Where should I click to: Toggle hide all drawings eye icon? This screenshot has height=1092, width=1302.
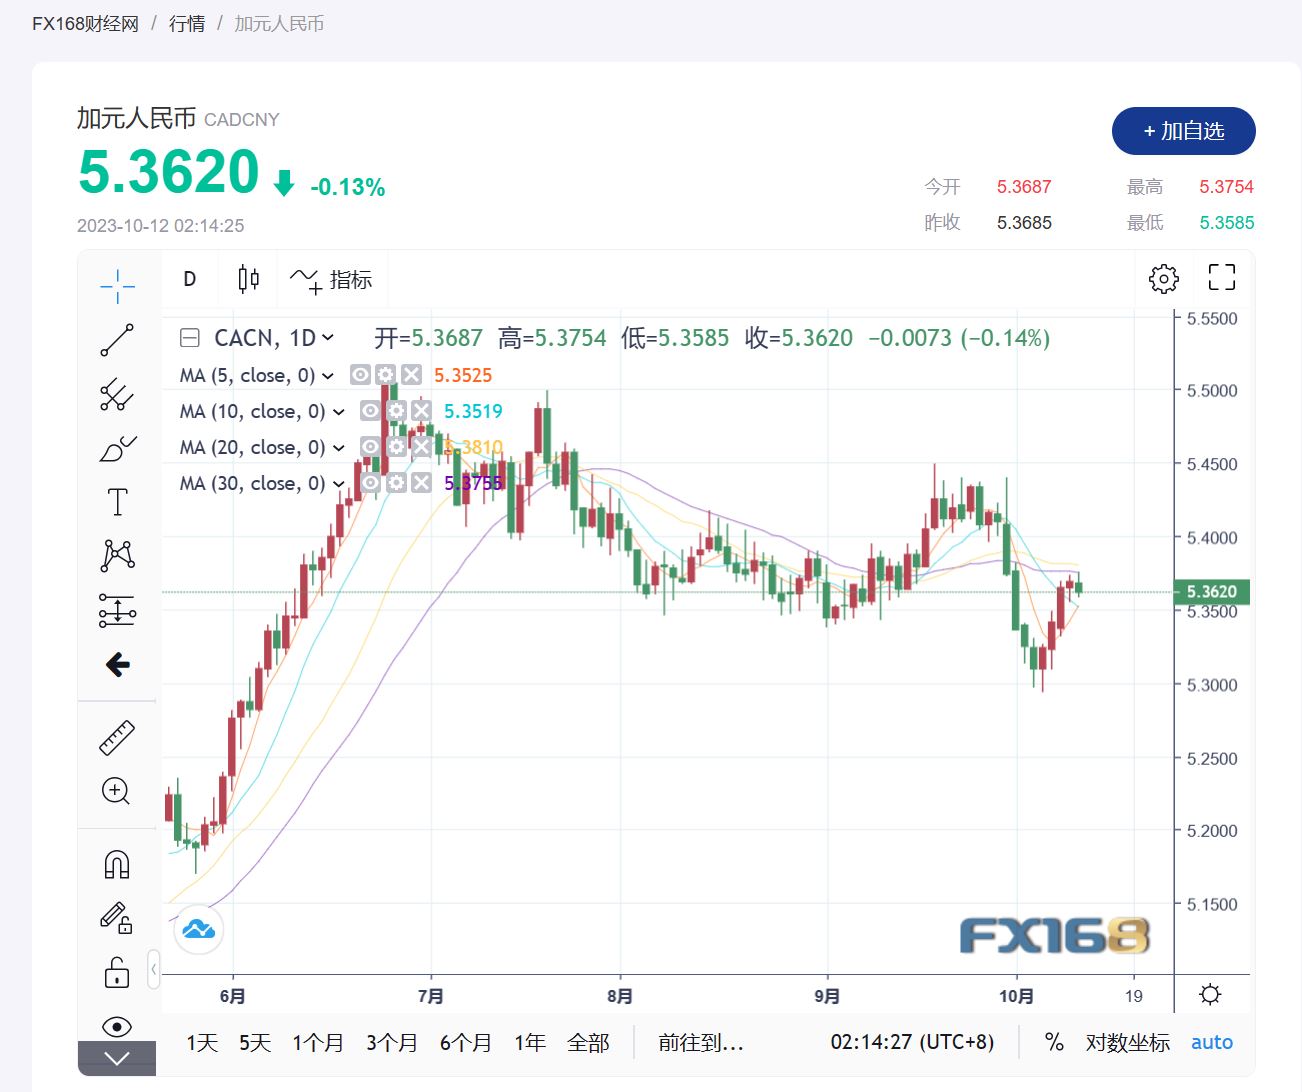point(117,1026)
